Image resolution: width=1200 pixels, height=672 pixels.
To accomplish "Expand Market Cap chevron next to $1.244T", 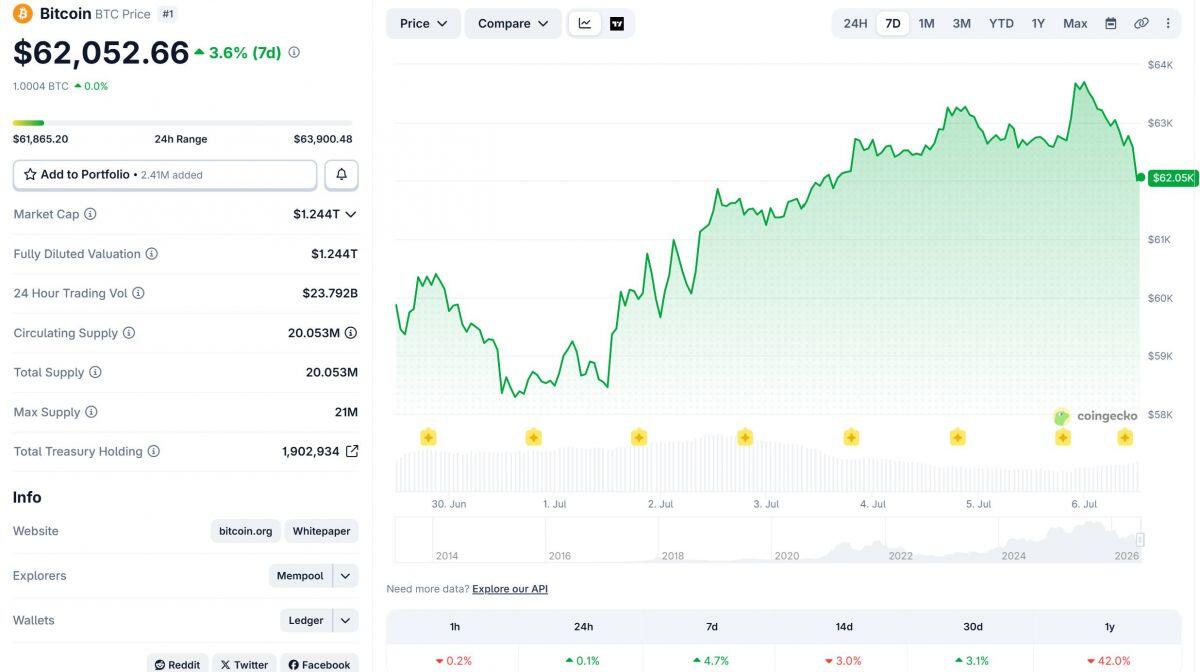I will tap(351, 214).
